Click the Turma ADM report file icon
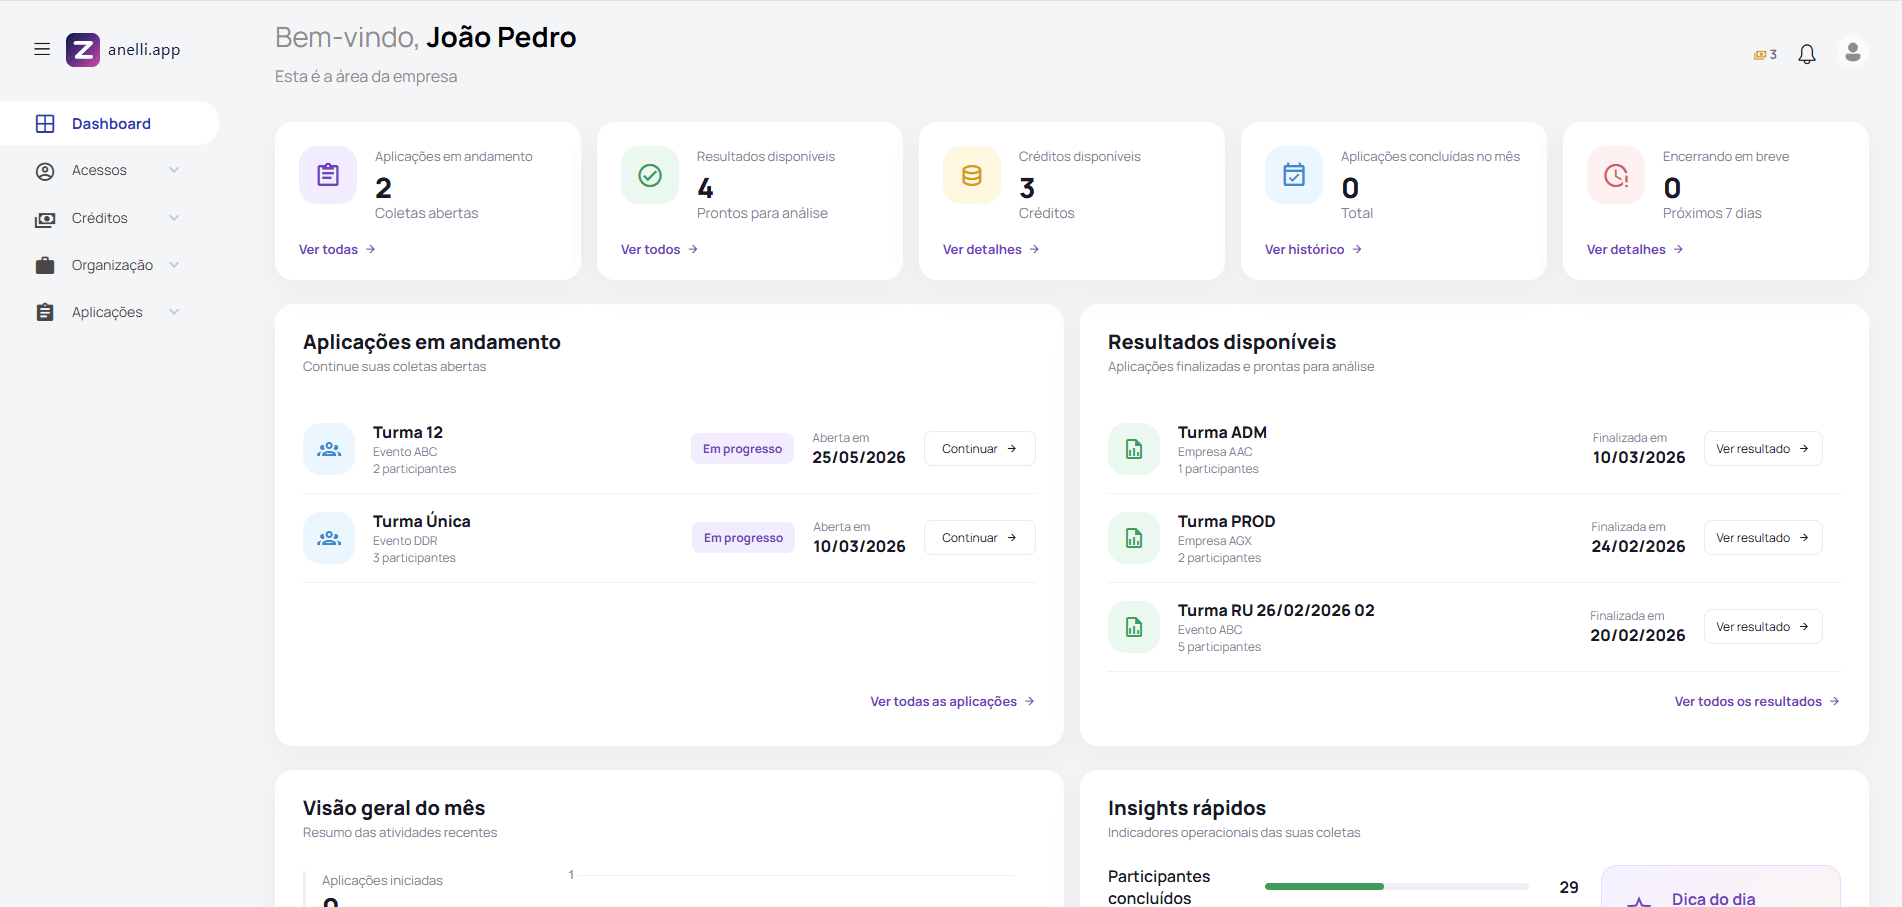The image size is (1902, 907). coord(1134,449)
